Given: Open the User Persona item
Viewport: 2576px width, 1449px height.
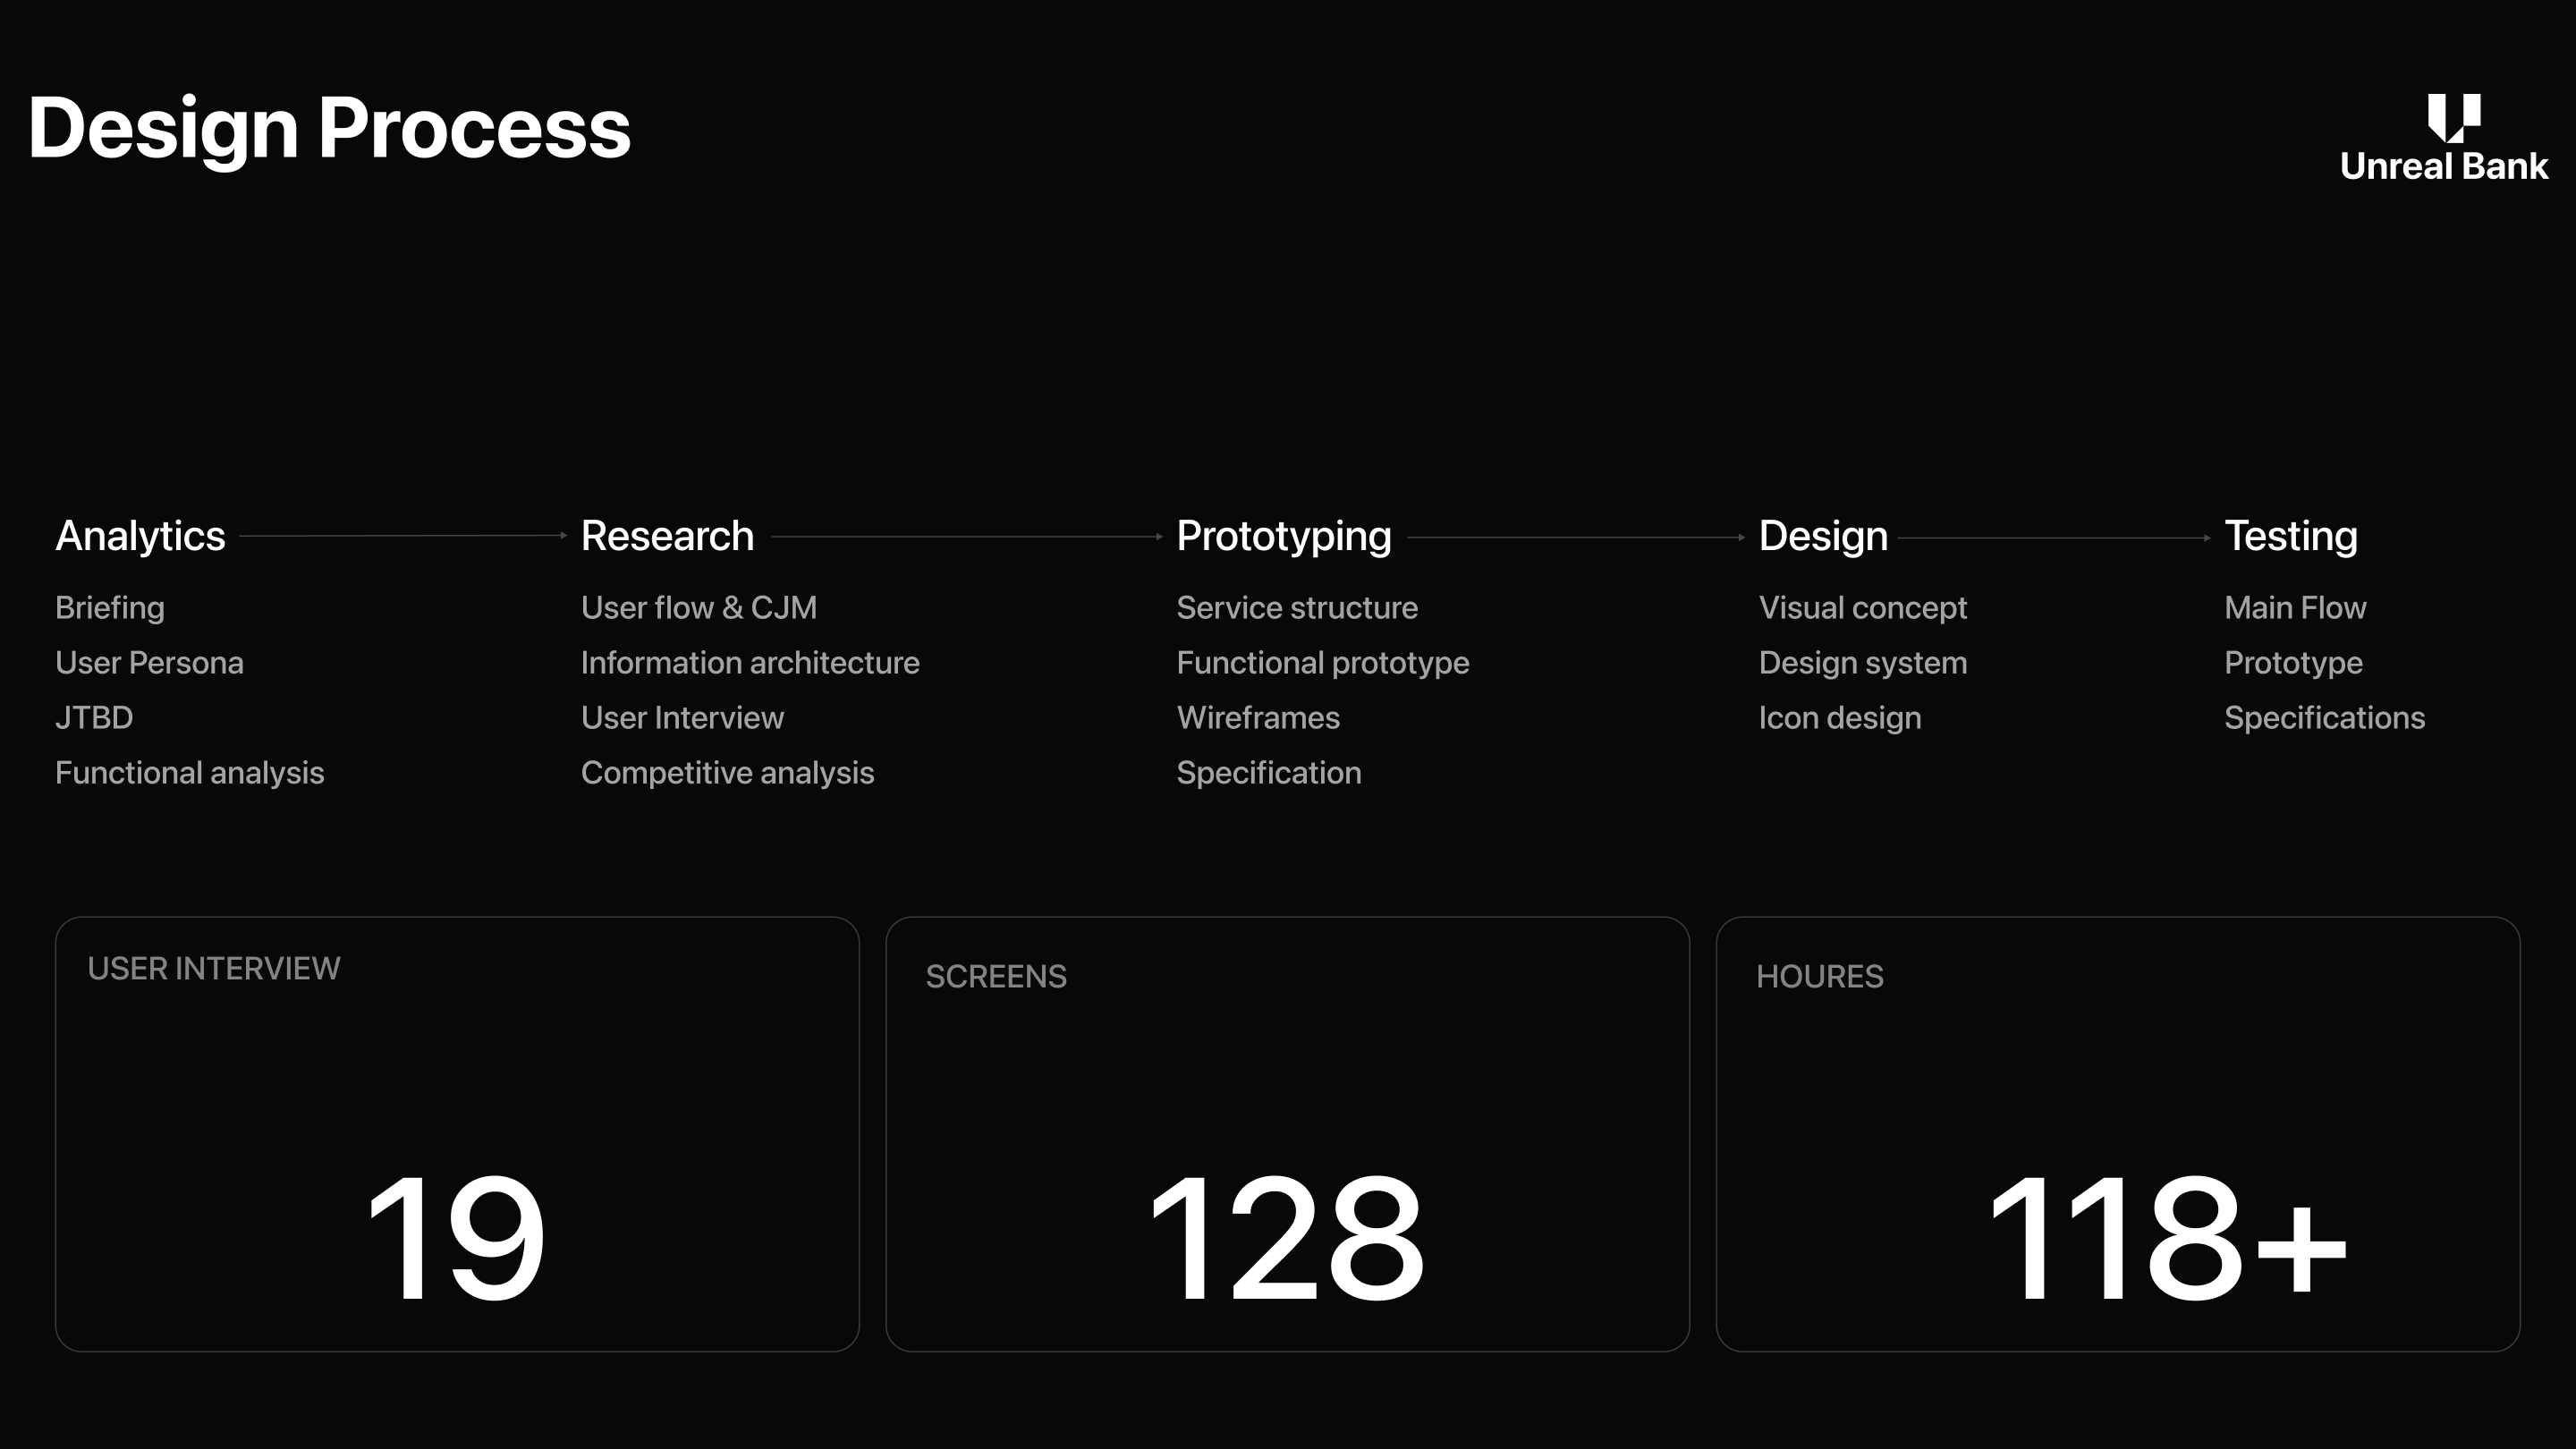Looking at the screenshot, I should pyautogui.click(x=149, y=663).
